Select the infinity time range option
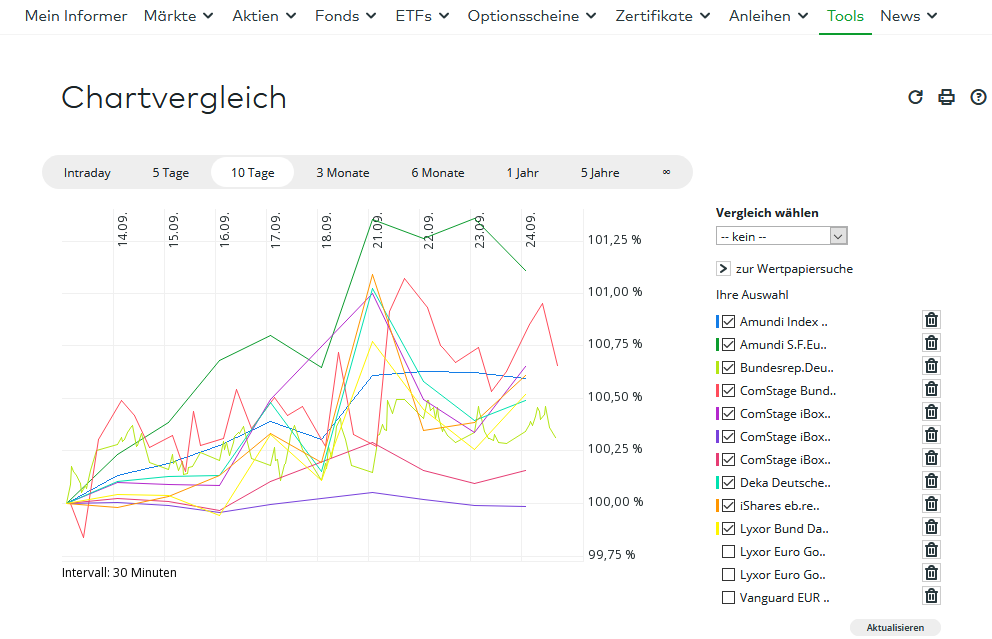Viewport: 992px width, 639px height. pyautogui.click(x=666, y=172)
